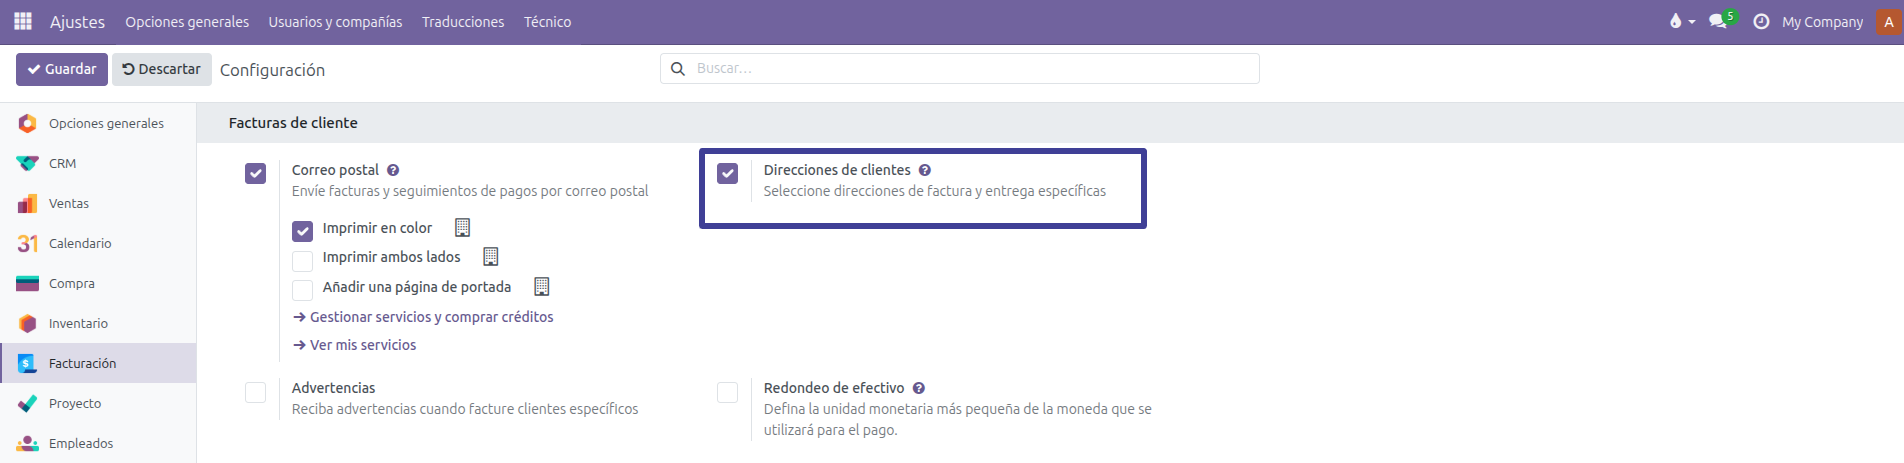Uncheck the Correo postal checkbox
This screenshot has width=1904, height=463.
tap(256, 173)
